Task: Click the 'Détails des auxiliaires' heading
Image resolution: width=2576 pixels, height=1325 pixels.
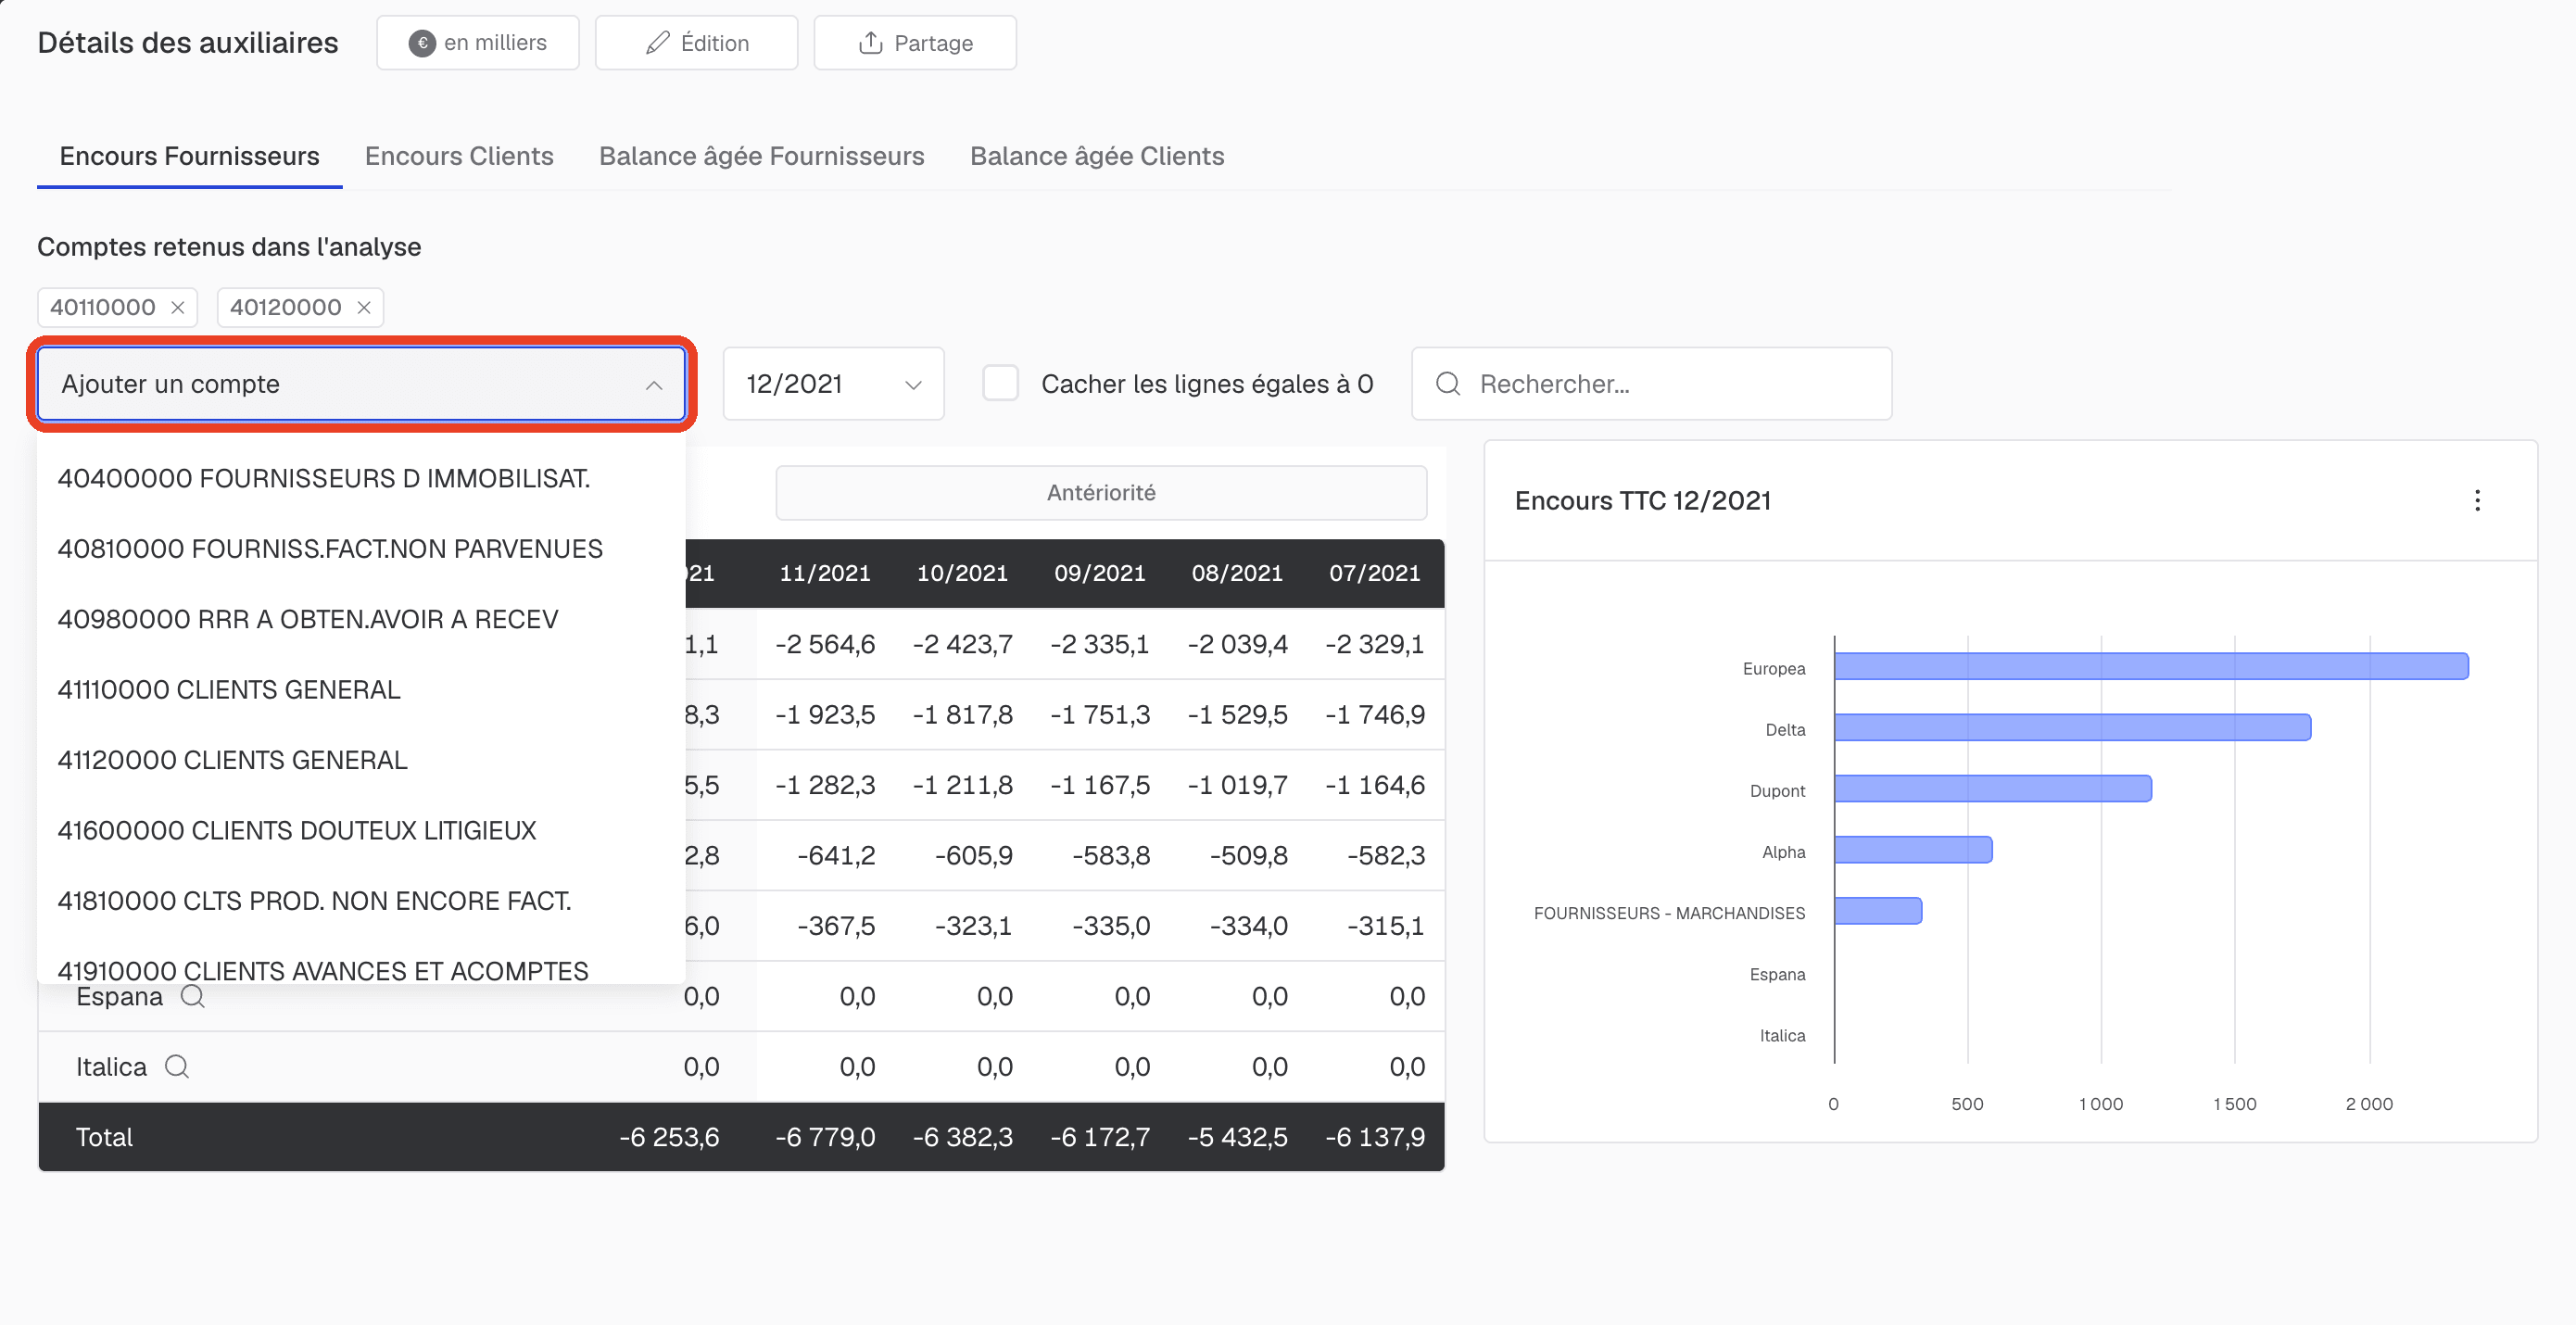Action: click(188, 43)
